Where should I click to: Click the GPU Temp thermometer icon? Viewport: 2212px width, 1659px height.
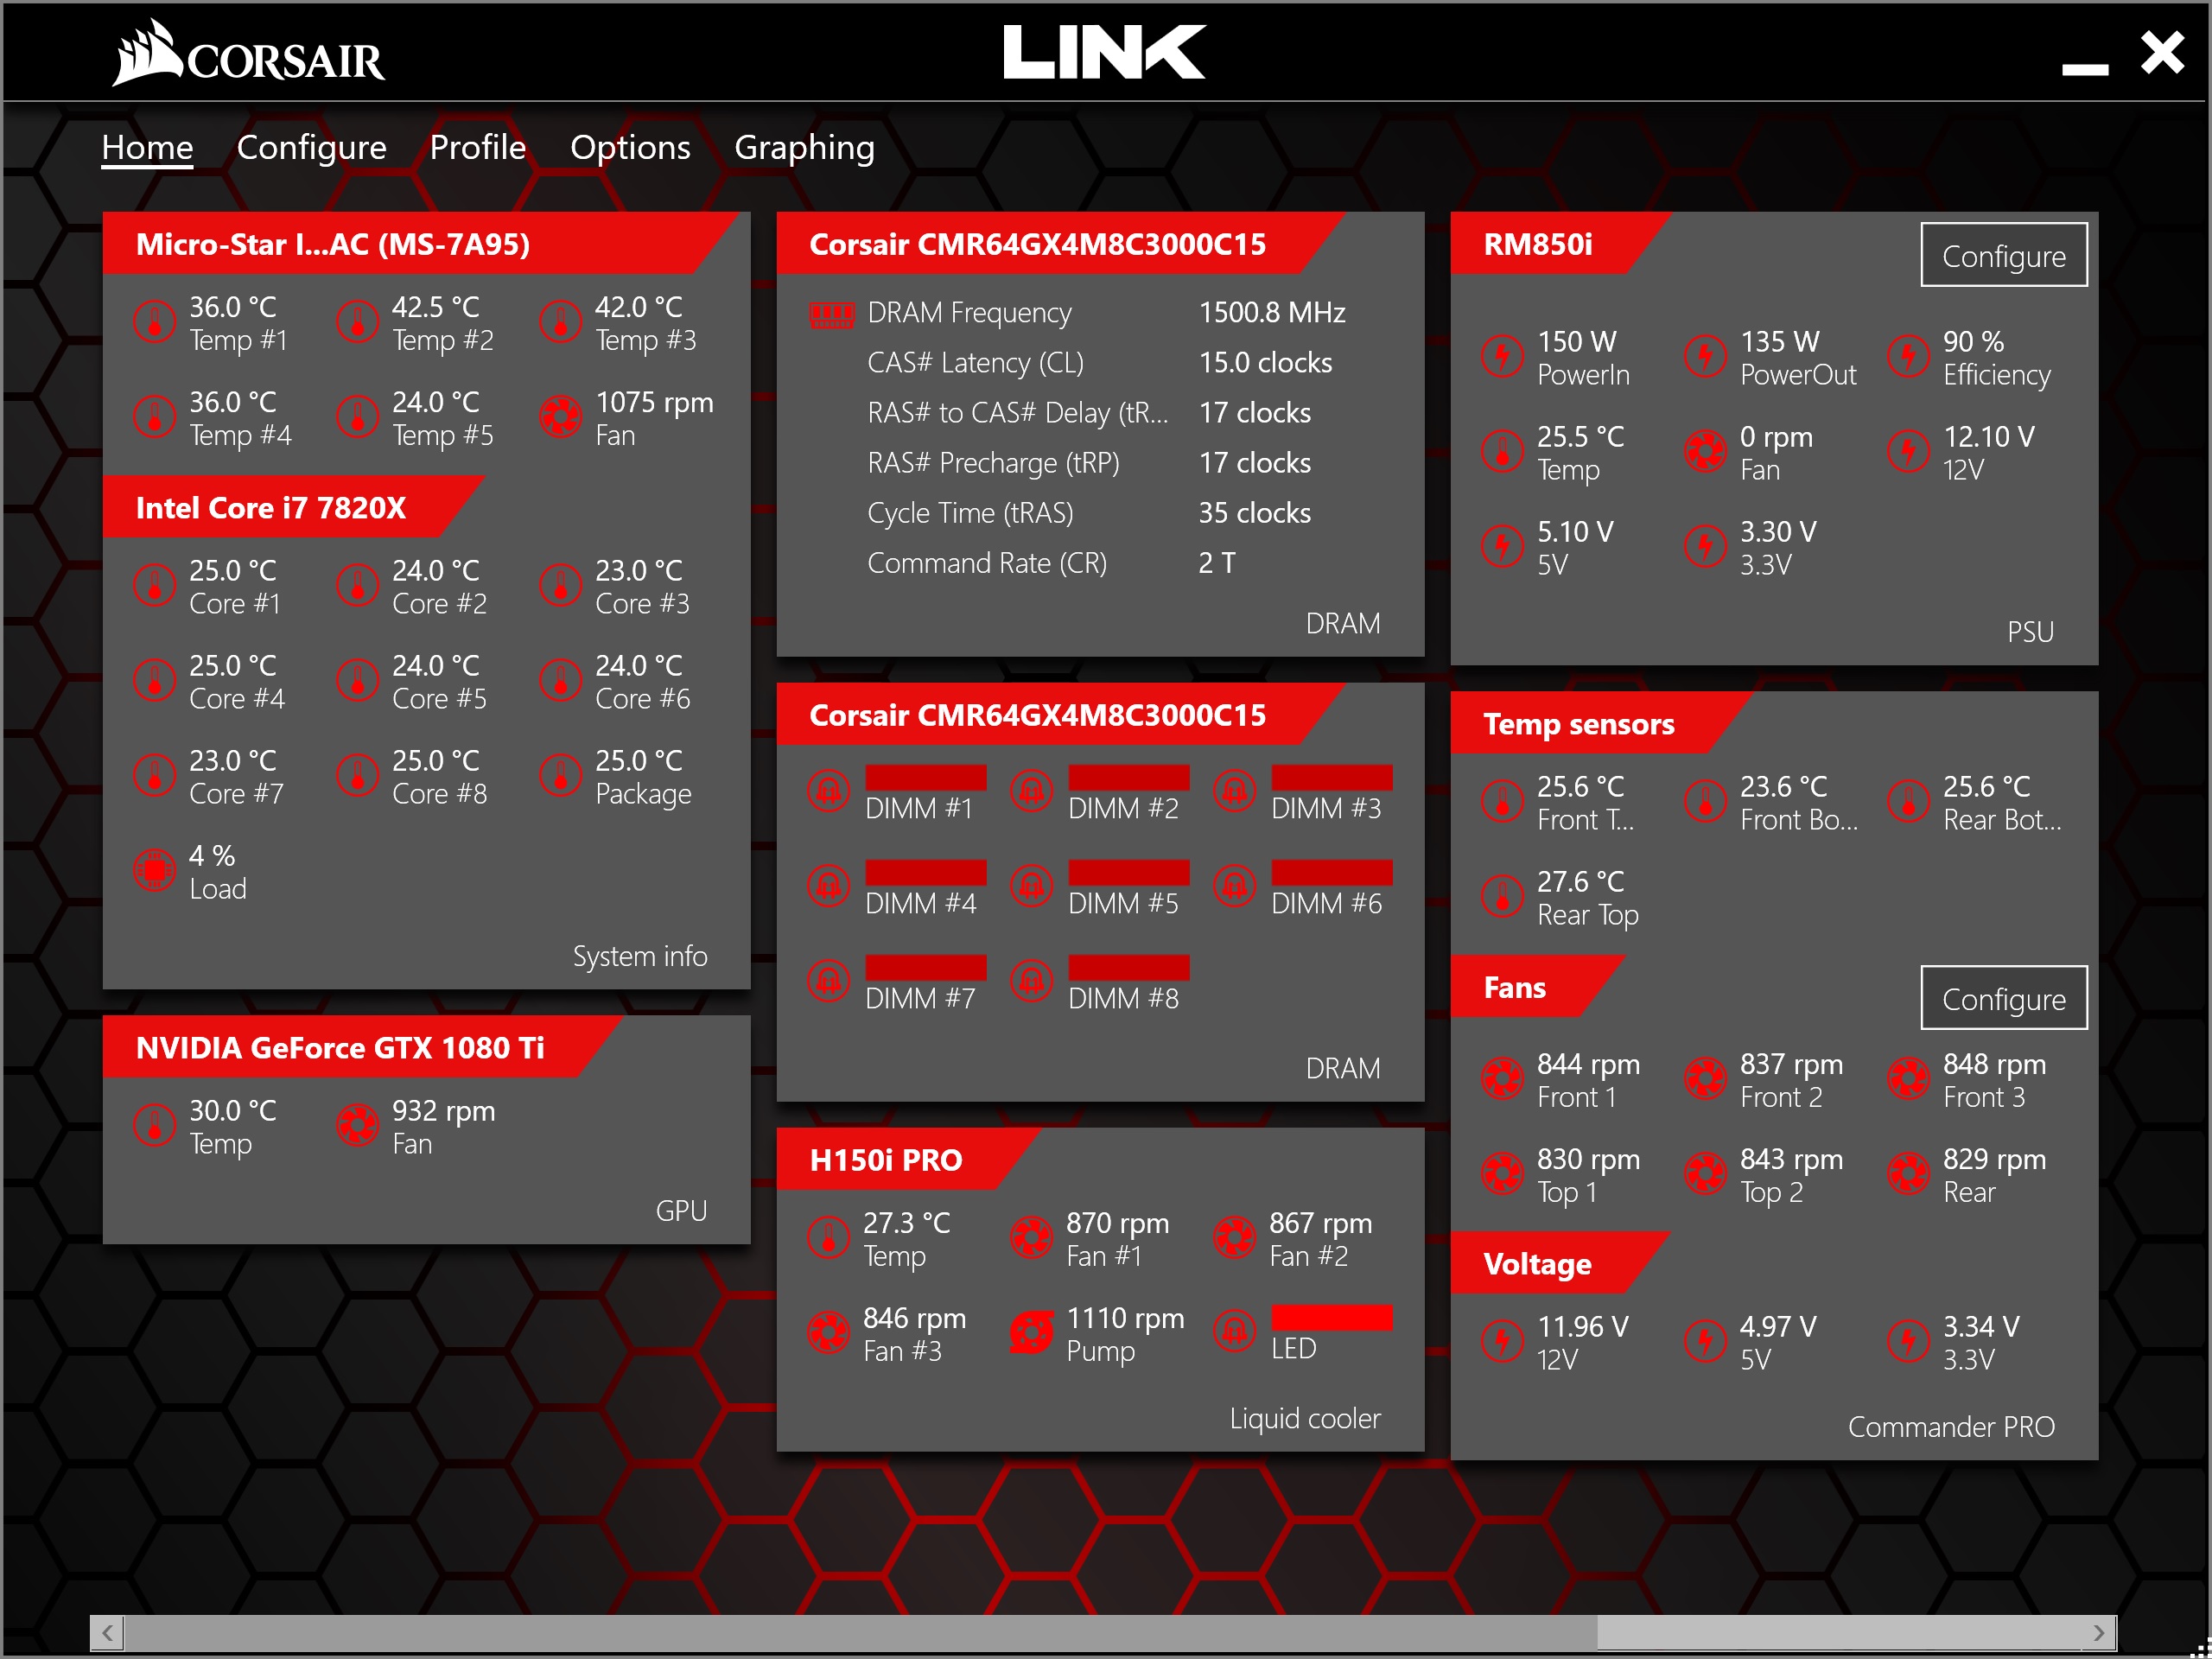point(155,1124)
